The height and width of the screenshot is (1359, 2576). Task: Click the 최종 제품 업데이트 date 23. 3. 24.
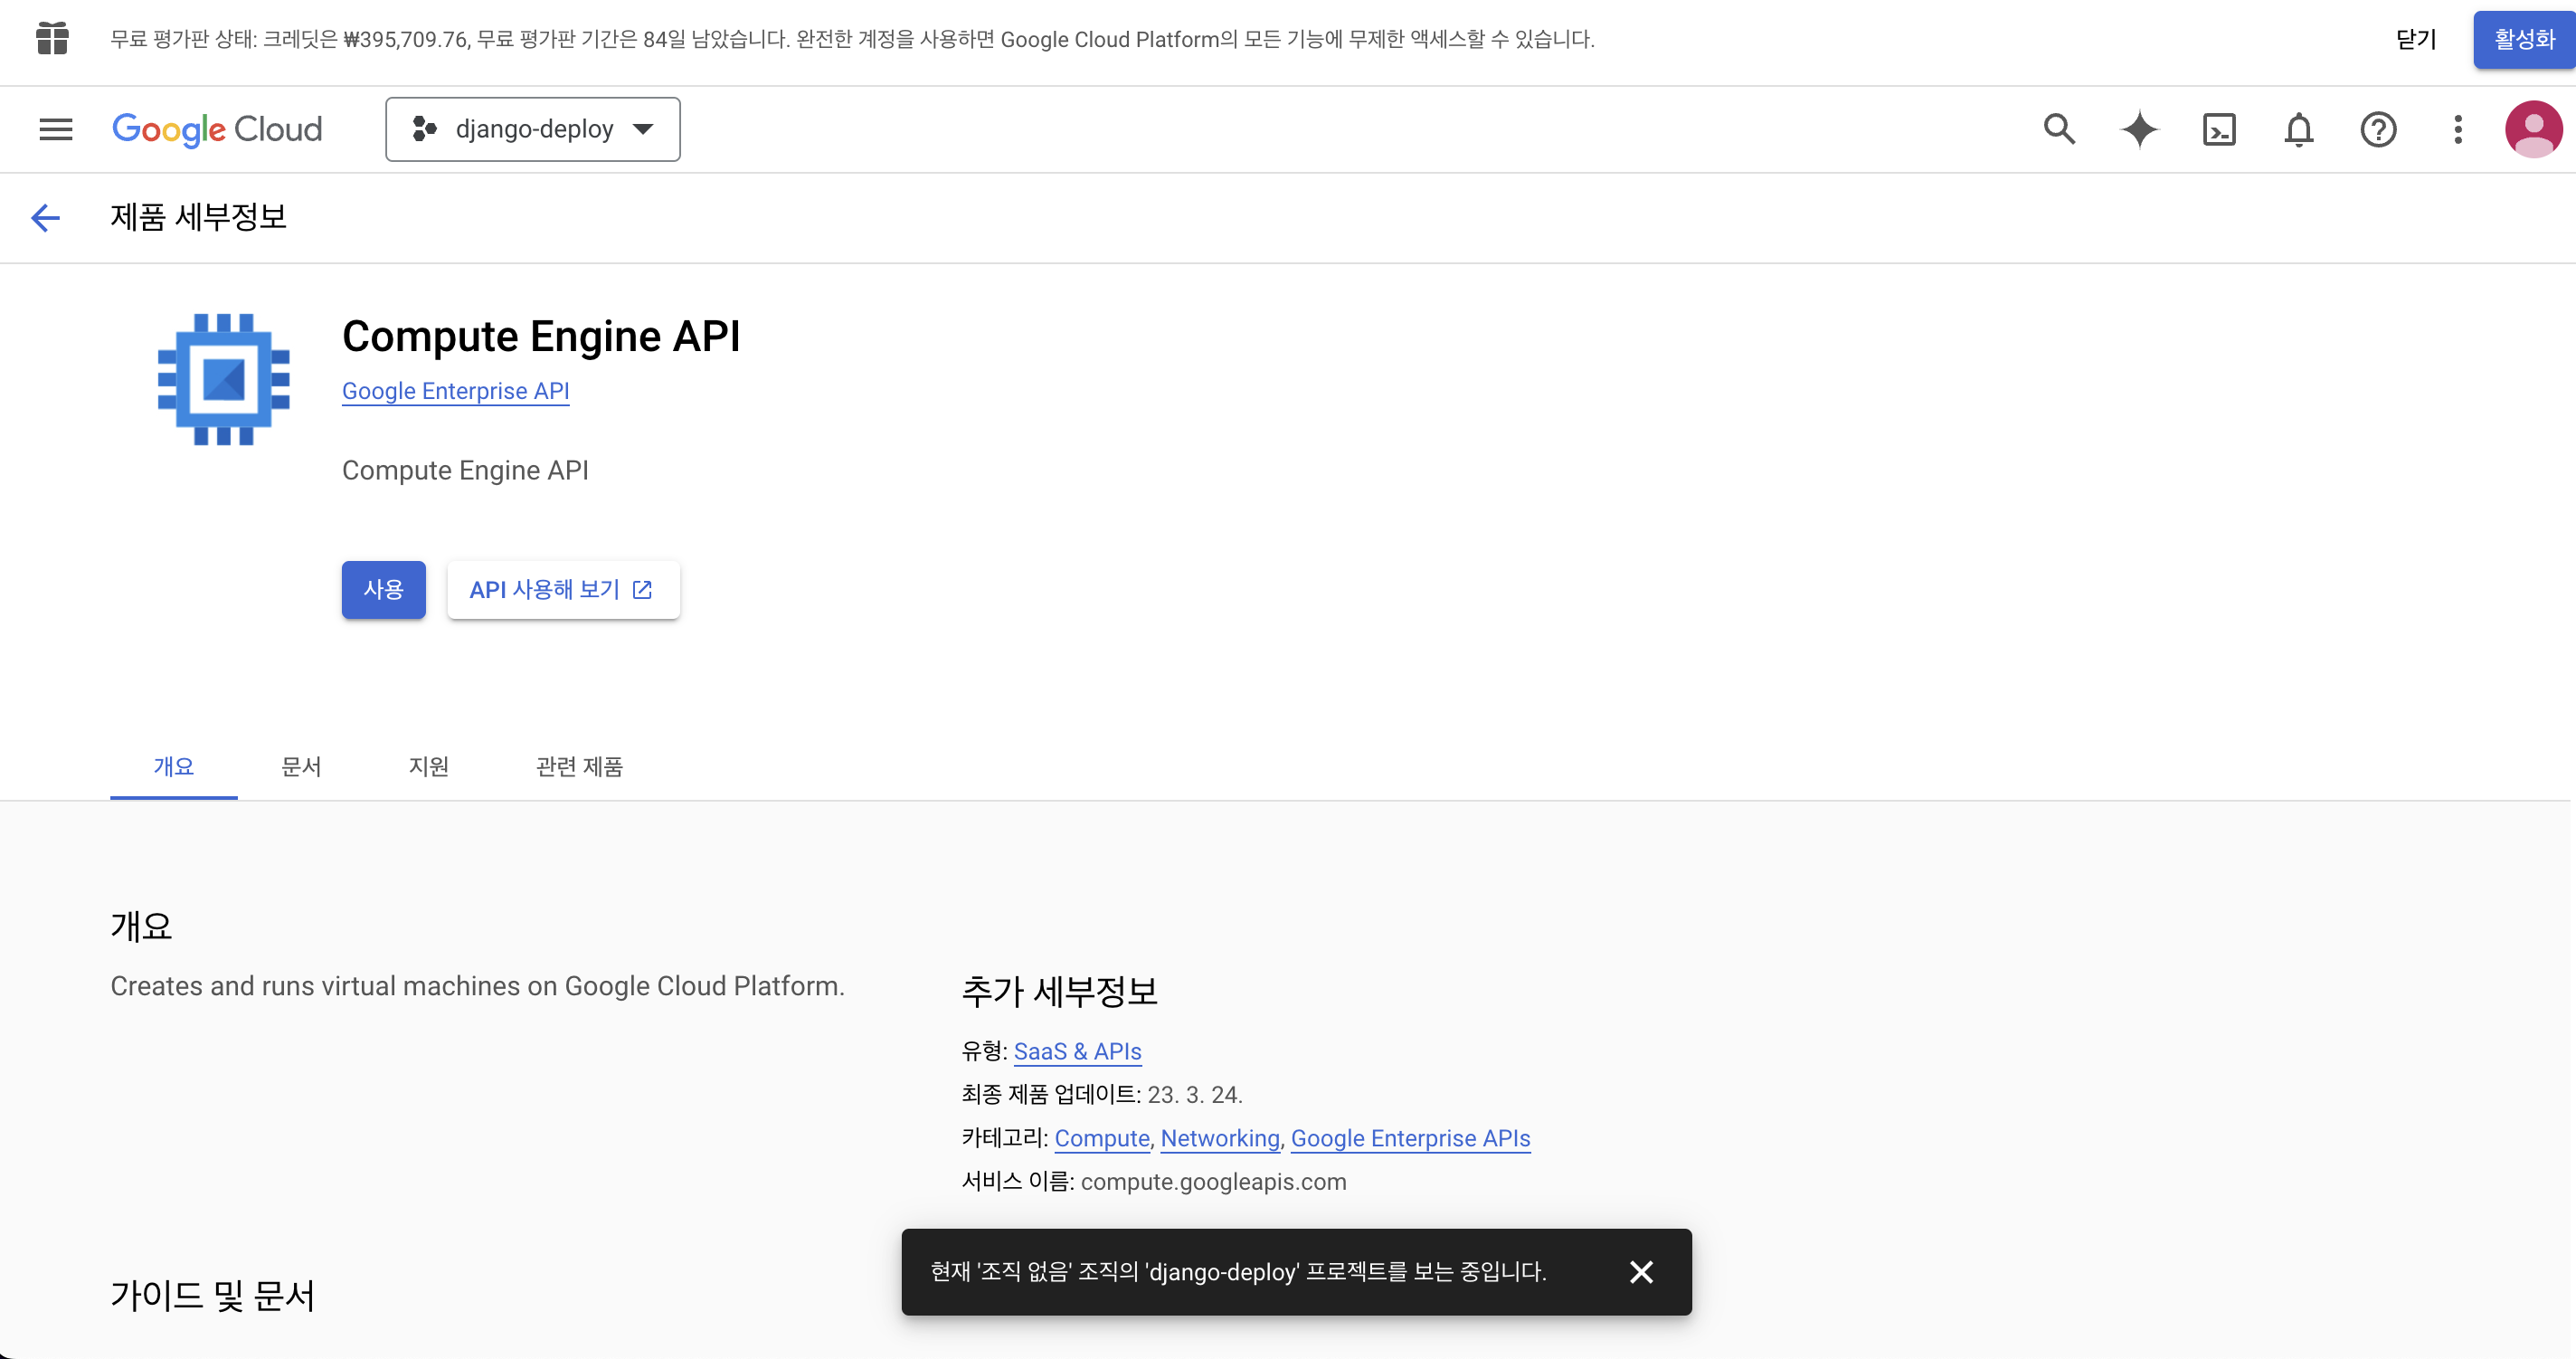1195,1095
